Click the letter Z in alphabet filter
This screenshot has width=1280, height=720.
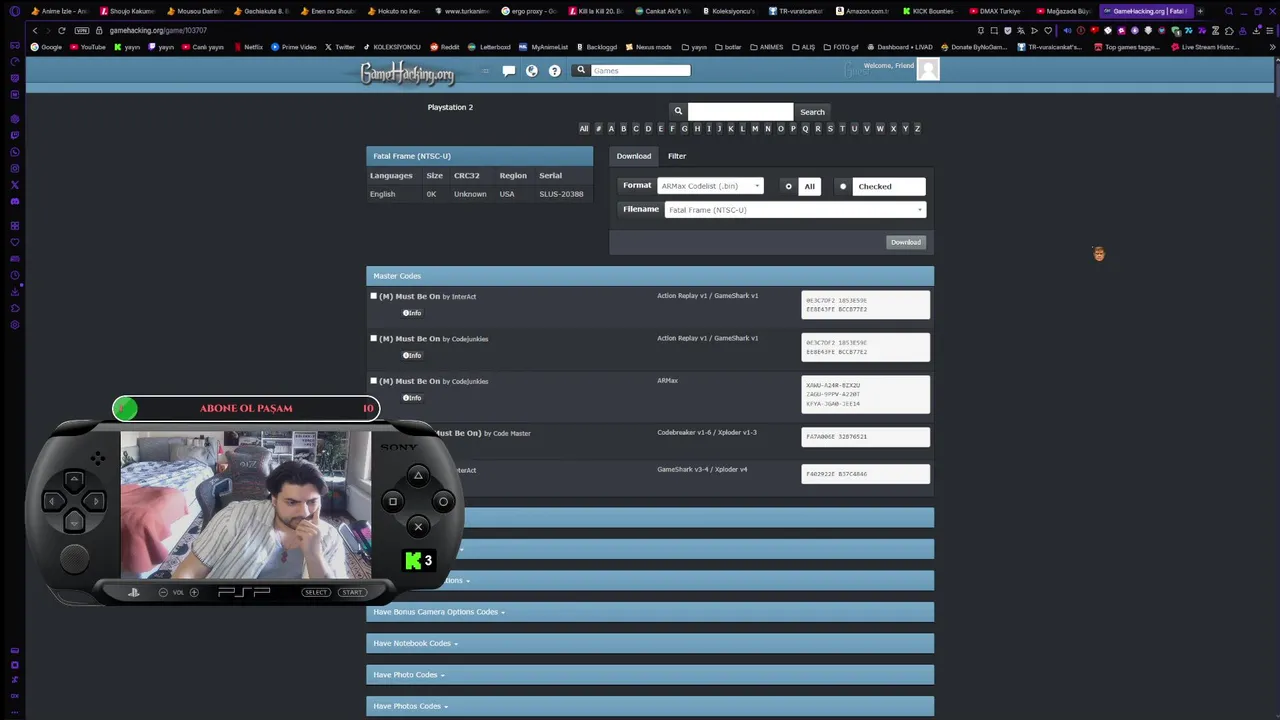tap(917, 129)
